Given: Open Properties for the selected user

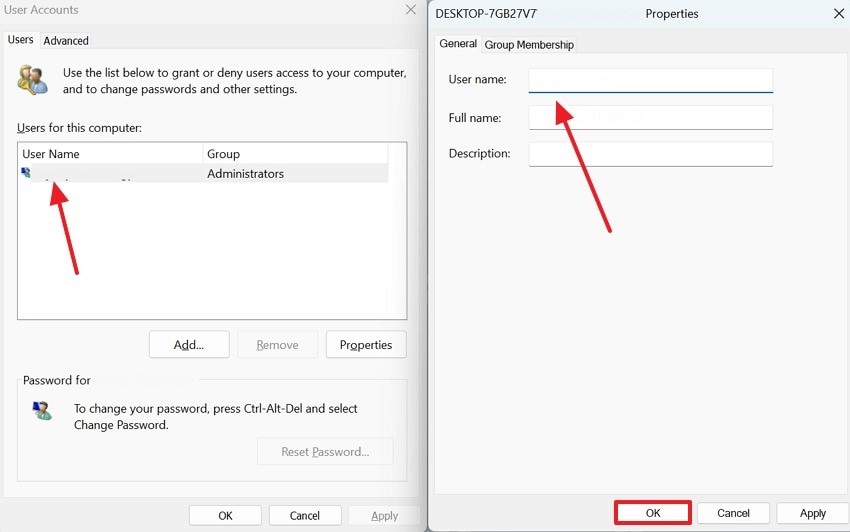Looking at the screenshot, I should pos(366,345).
